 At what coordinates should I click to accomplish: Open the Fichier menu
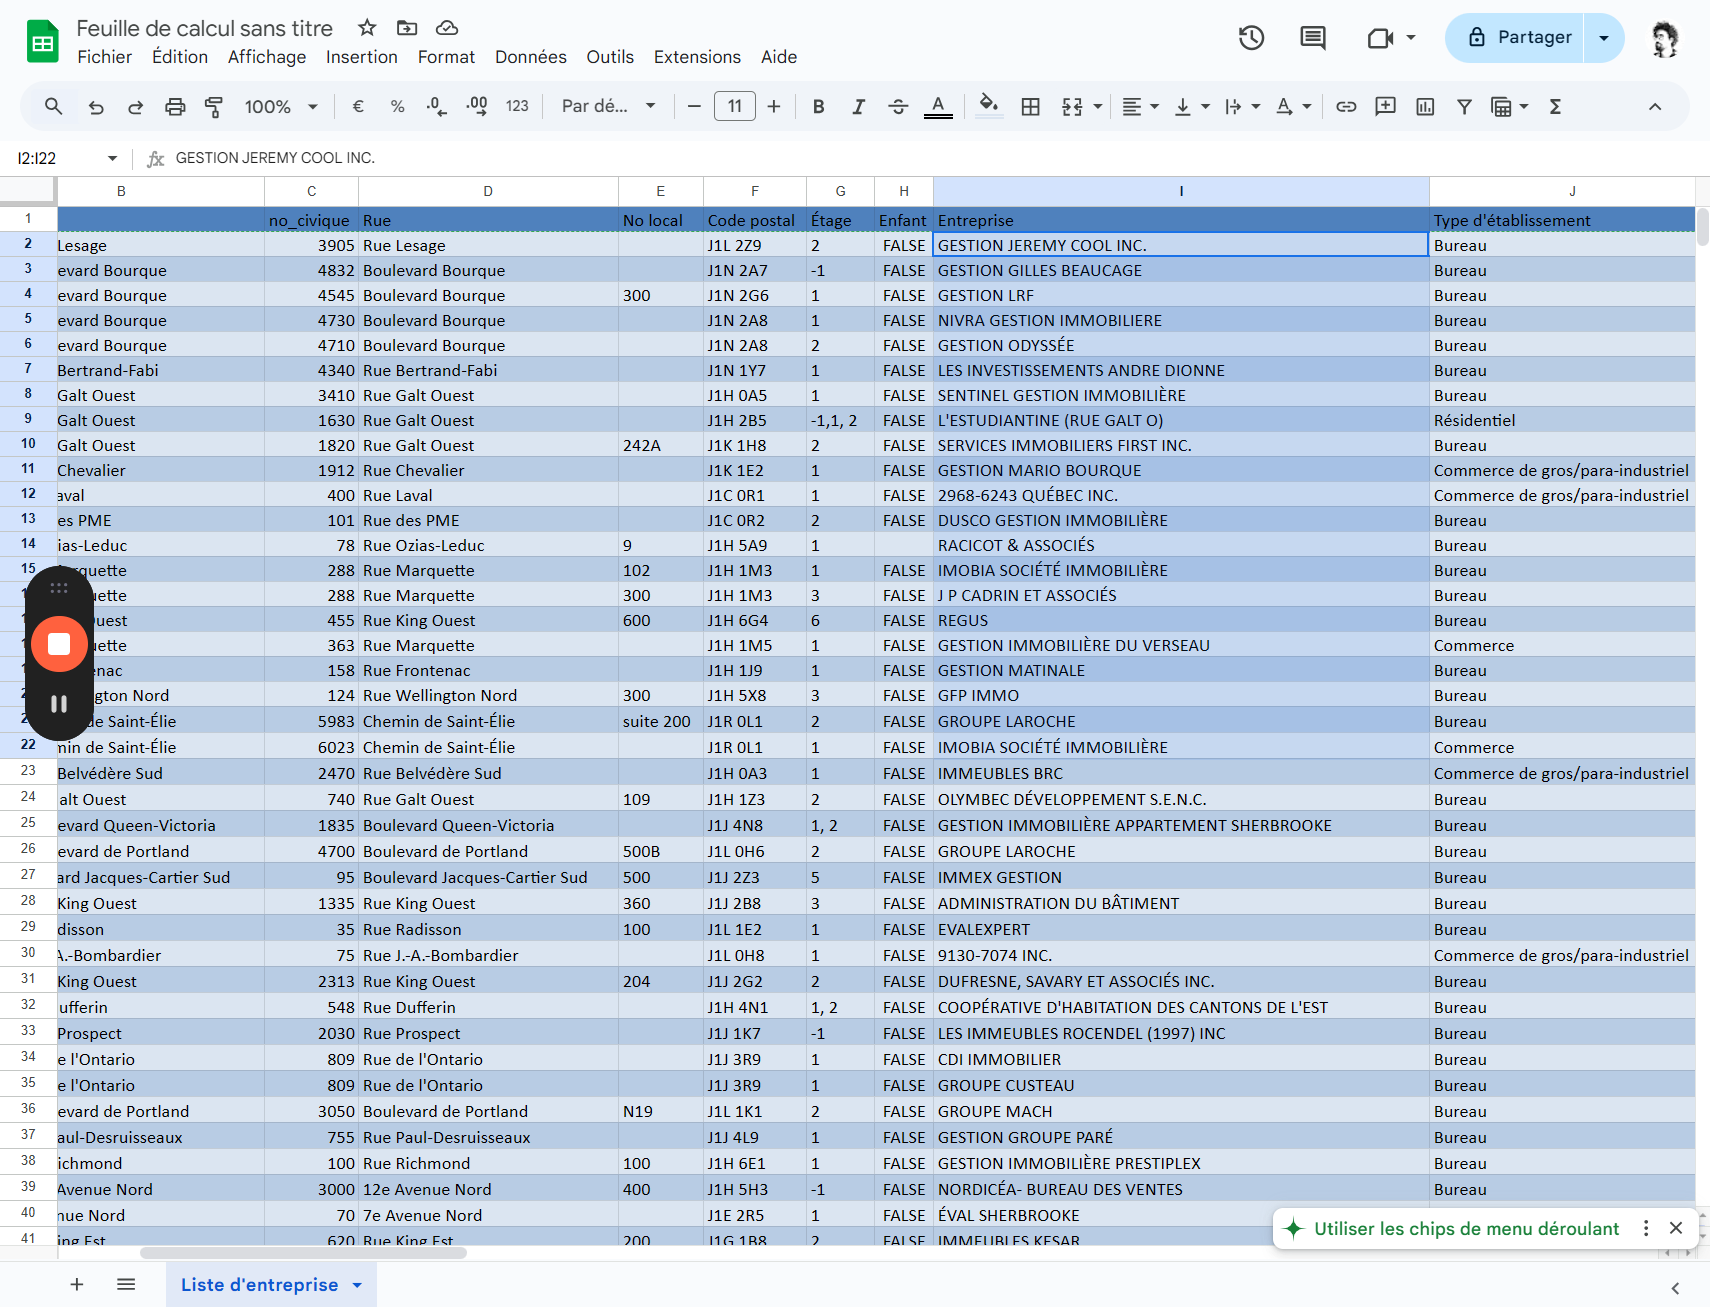click(104, 57)
